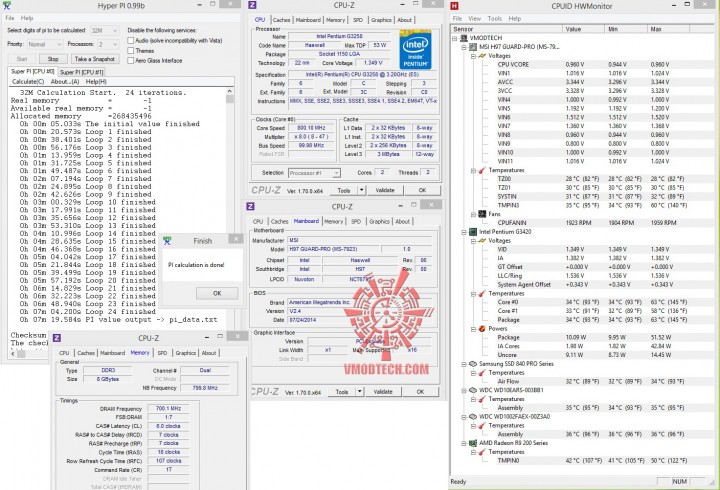This screenshot has height=490, width=720.
Task: Toggle the Audio service checkbox in Hyper PI
Action: click(x=131, y=40)
